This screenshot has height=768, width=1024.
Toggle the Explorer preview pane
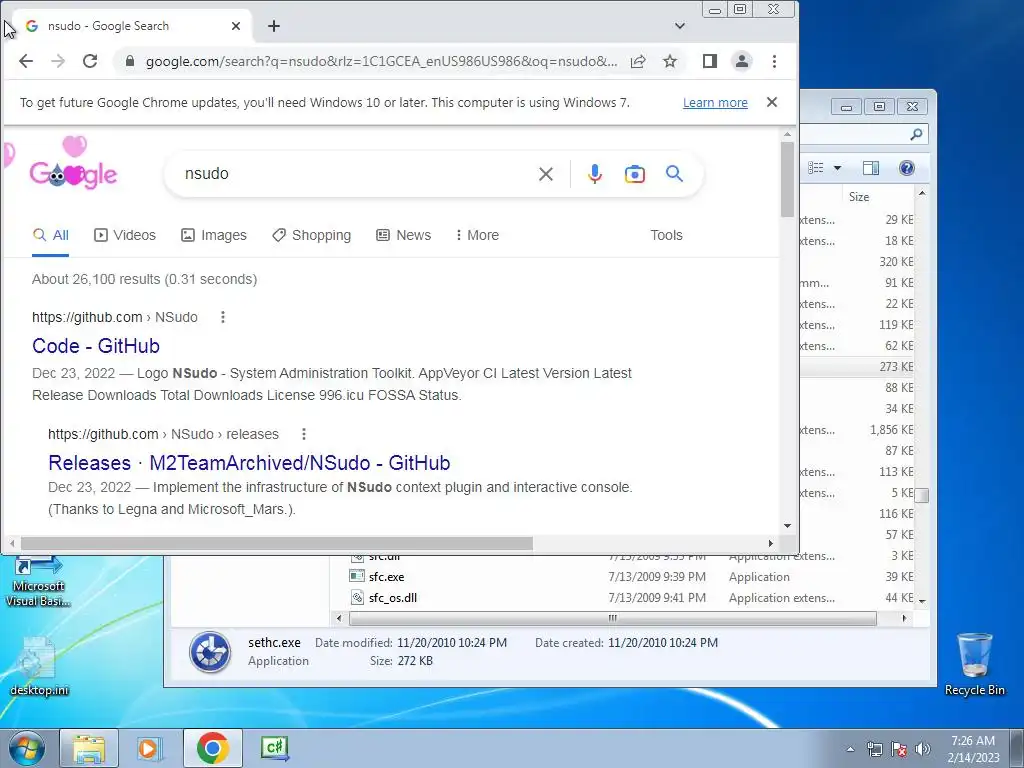coord(871,168)
